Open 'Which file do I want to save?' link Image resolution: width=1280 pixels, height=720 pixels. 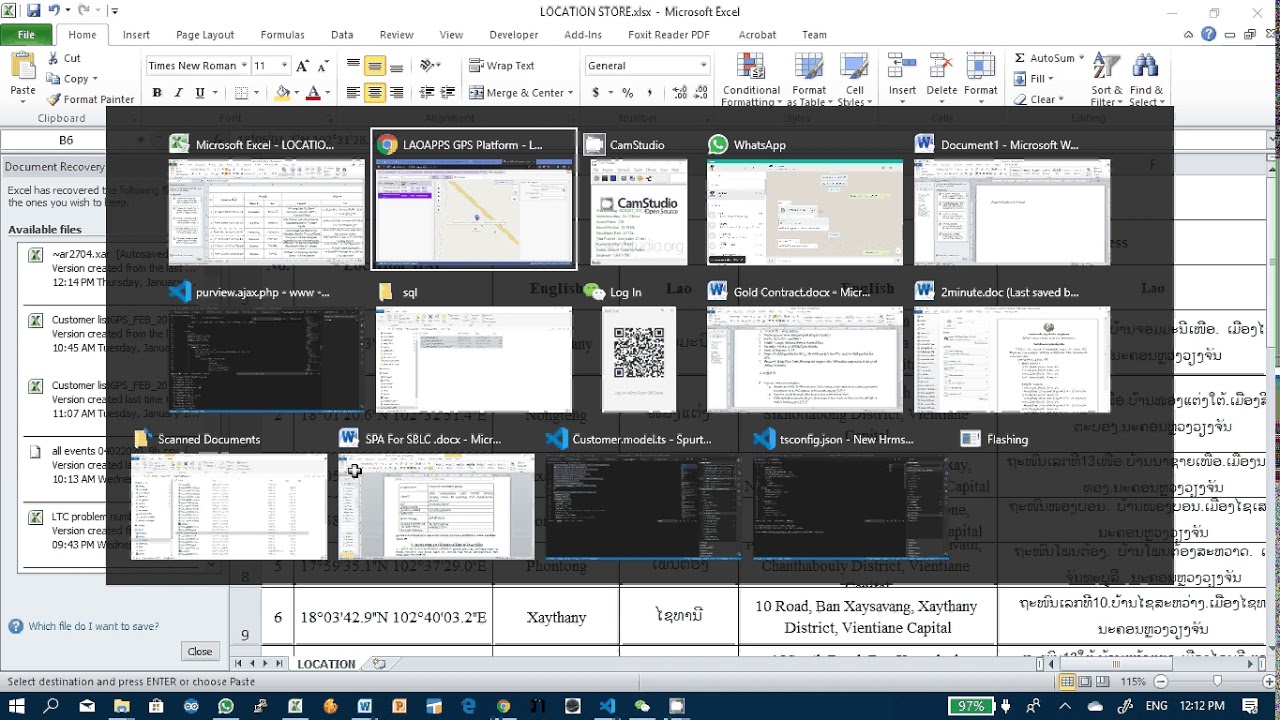pyautogui.click(x=93, y=627)
